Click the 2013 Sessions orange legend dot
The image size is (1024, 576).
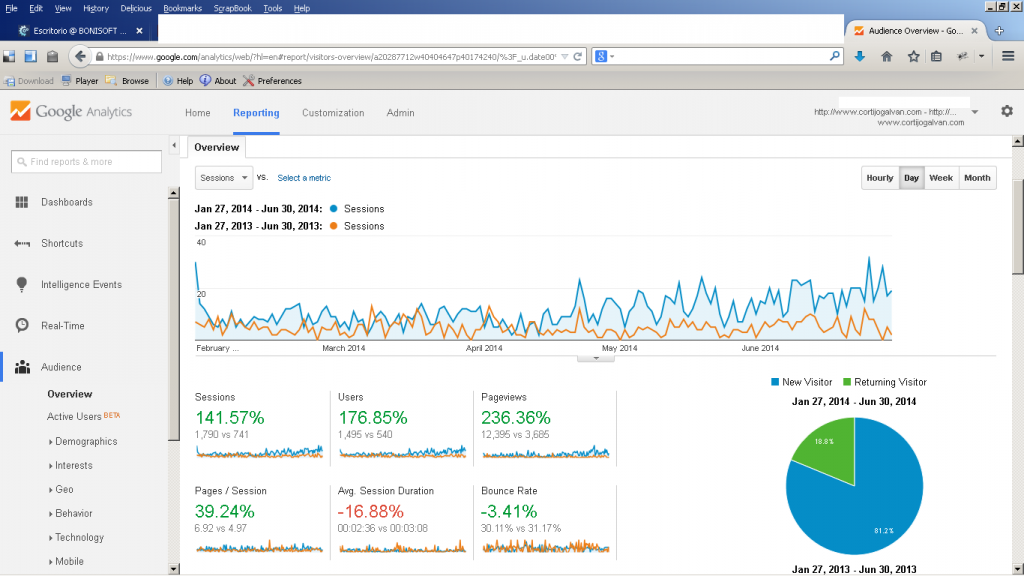334,226
